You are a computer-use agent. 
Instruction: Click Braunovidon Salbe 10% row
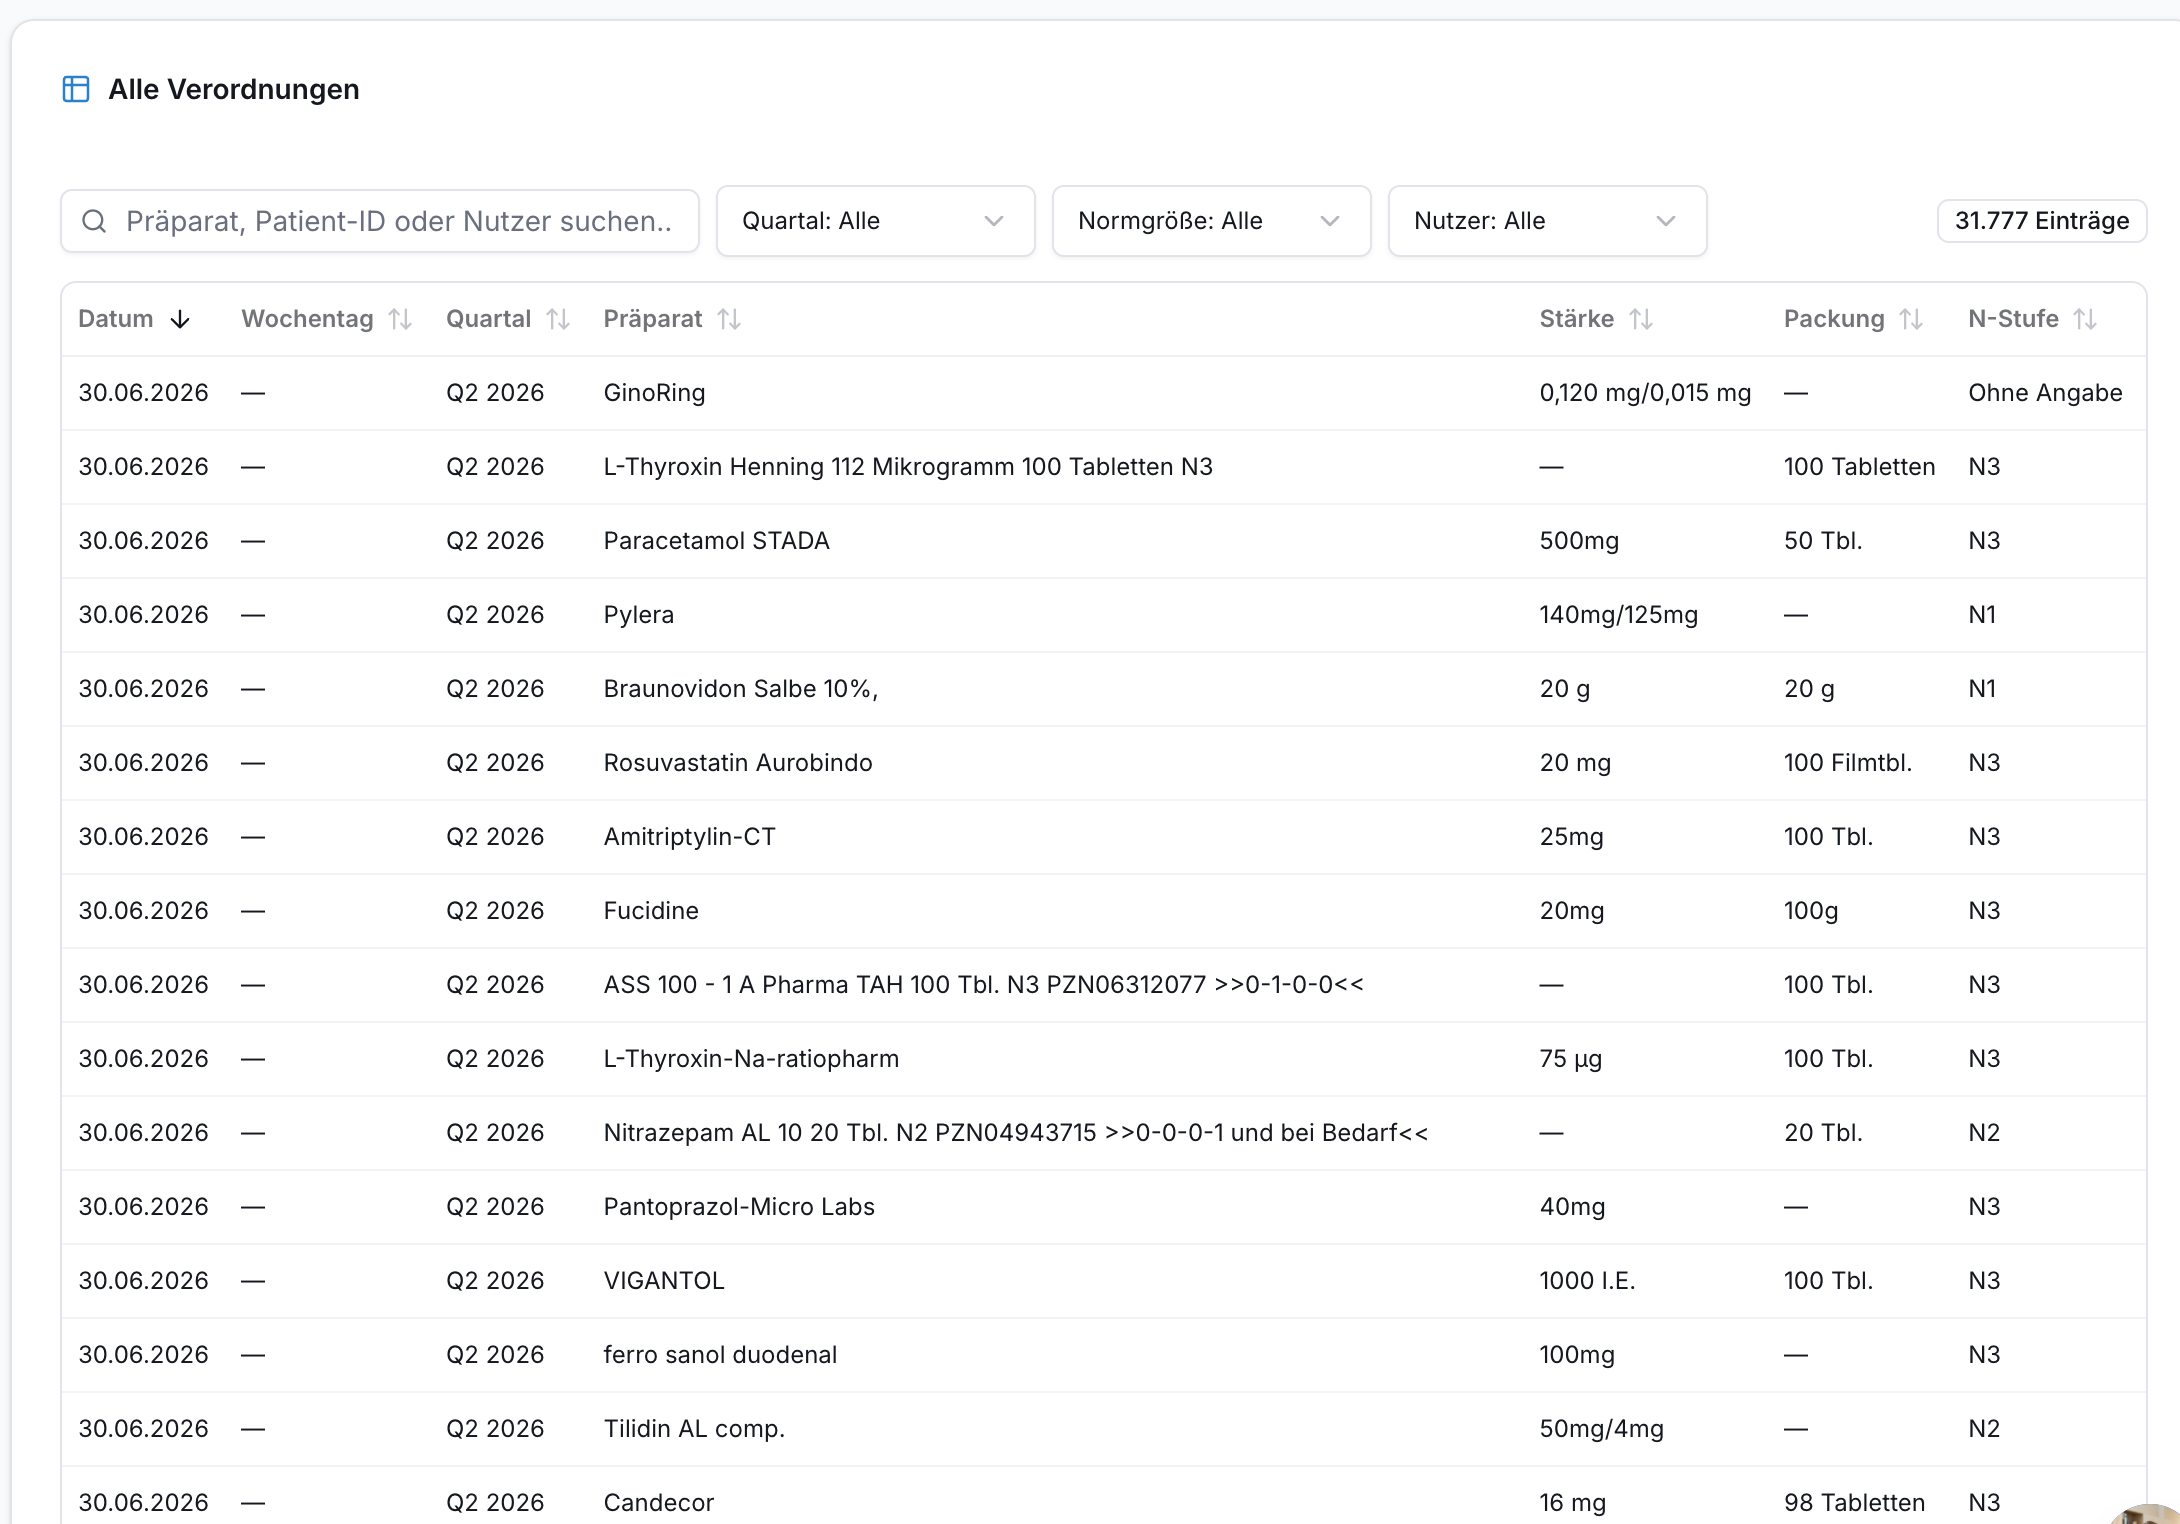(1104, 689)
